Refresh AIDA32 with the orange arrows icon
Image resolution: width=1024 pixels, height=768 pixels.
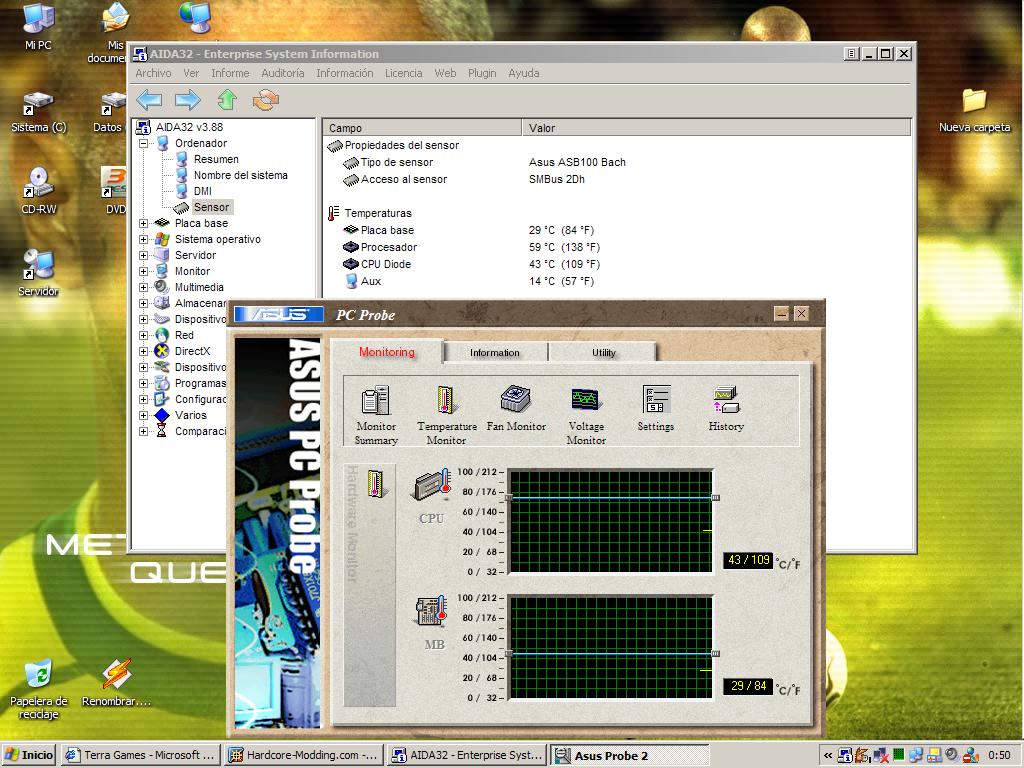(266, 100)
